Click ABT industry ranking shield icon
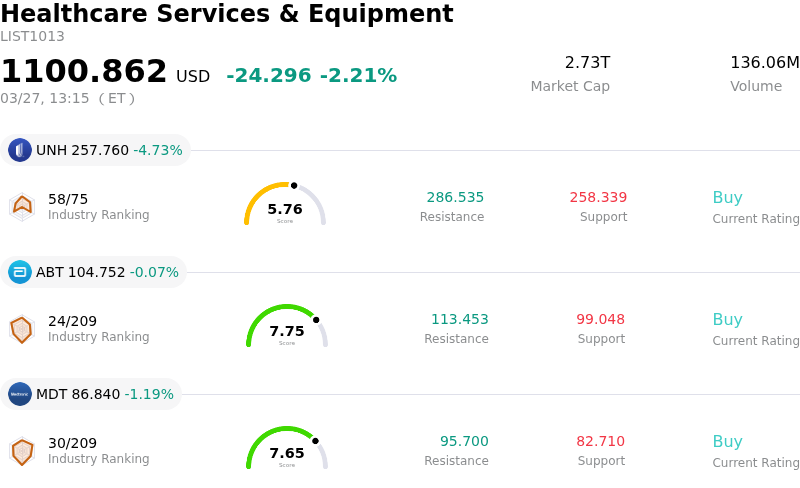Image resolution: width=800 pixels, height=488 pixels. [x=22, y=329]
